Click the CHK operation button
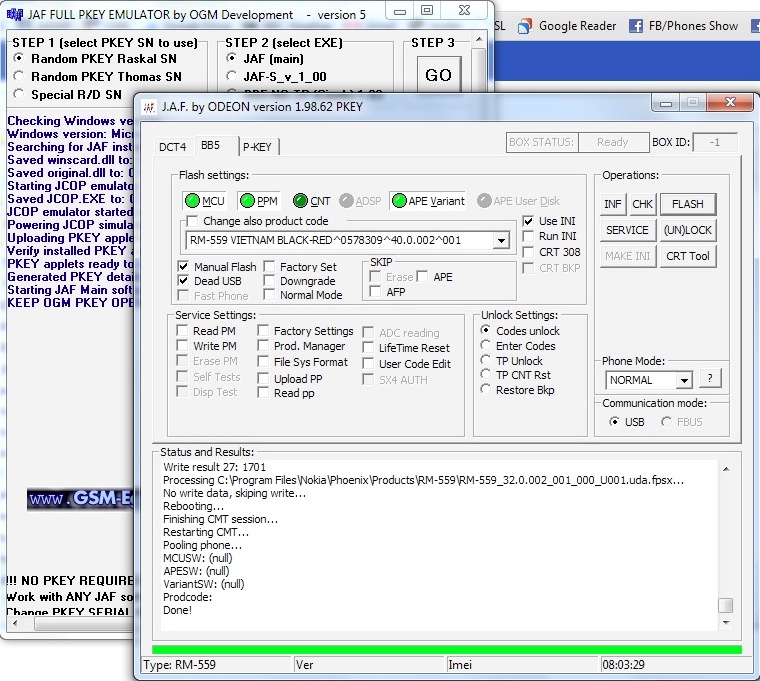 pos(643,204)
